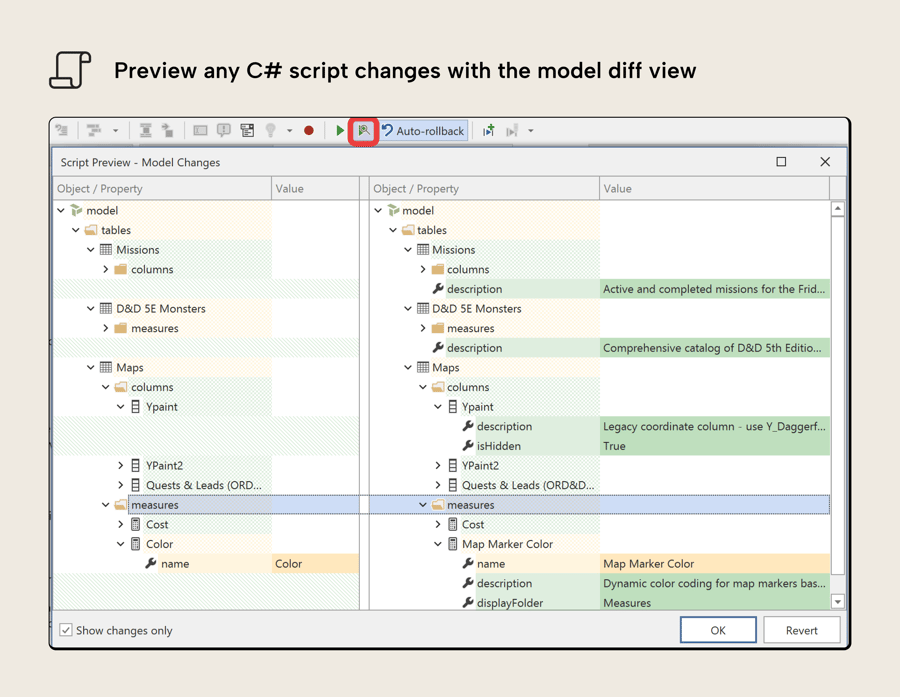
Task: Select the lightbulb suggestions icon
Action: (x=272, y=130)
